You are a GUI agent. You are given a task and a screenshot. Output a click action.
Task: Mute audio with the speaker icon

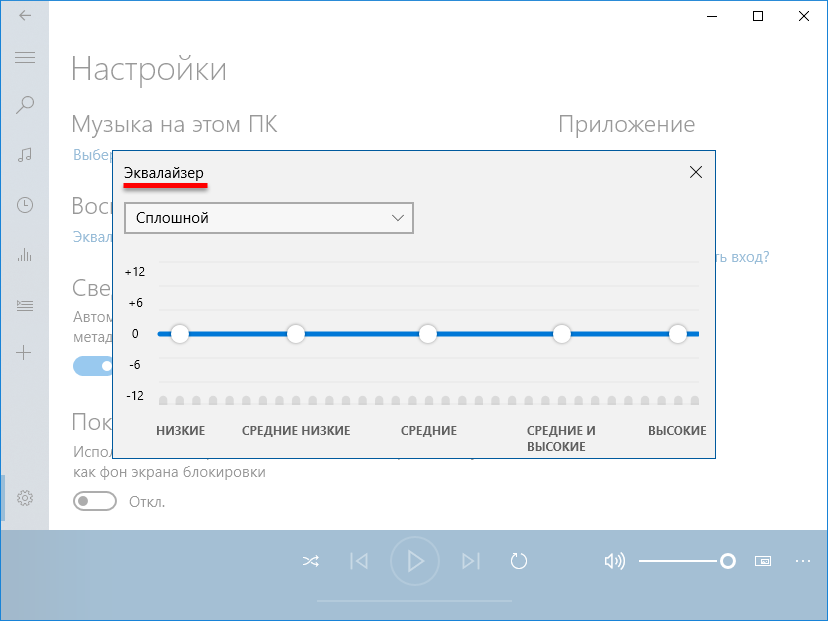pyautogui.click(x=615, y=561)
